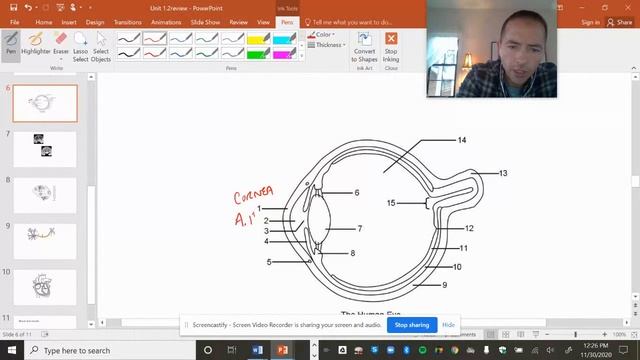The image size is (640, 360).
Task: Click the Hide link in the sharing bar
Action: coord(448,325)
